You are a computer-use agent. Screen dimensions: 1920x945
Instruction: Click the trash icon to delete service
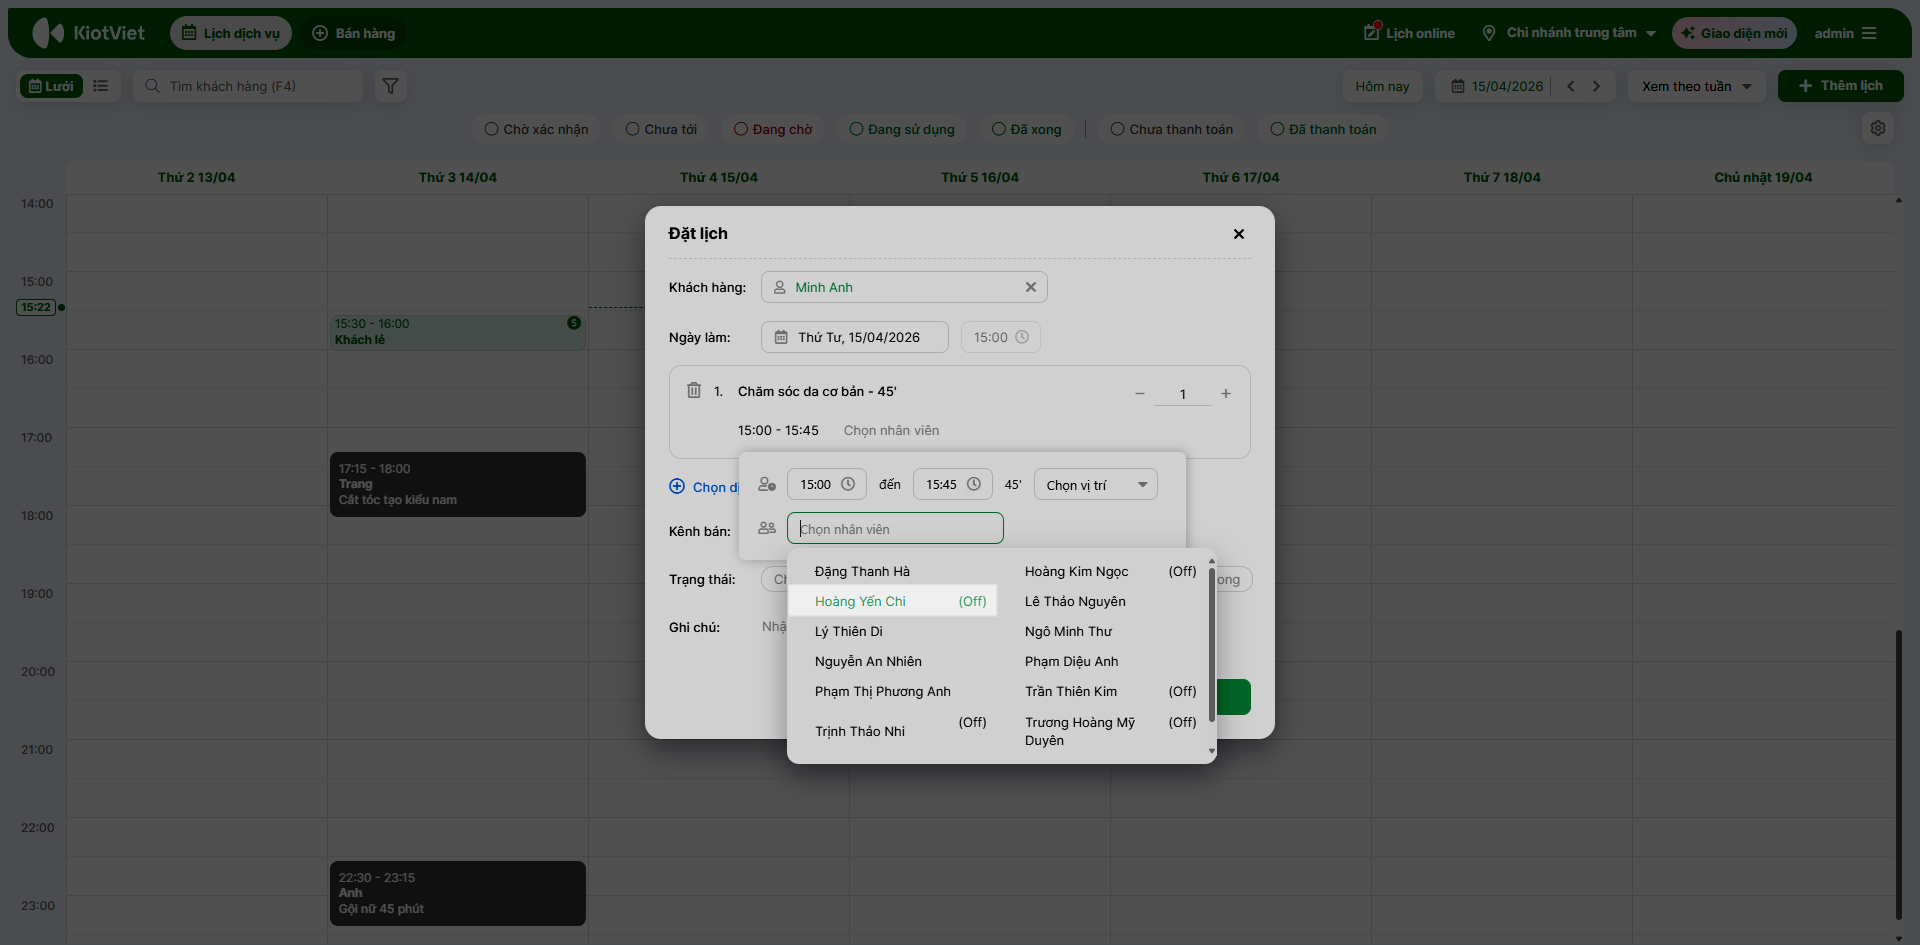click(x=694, y=390)
